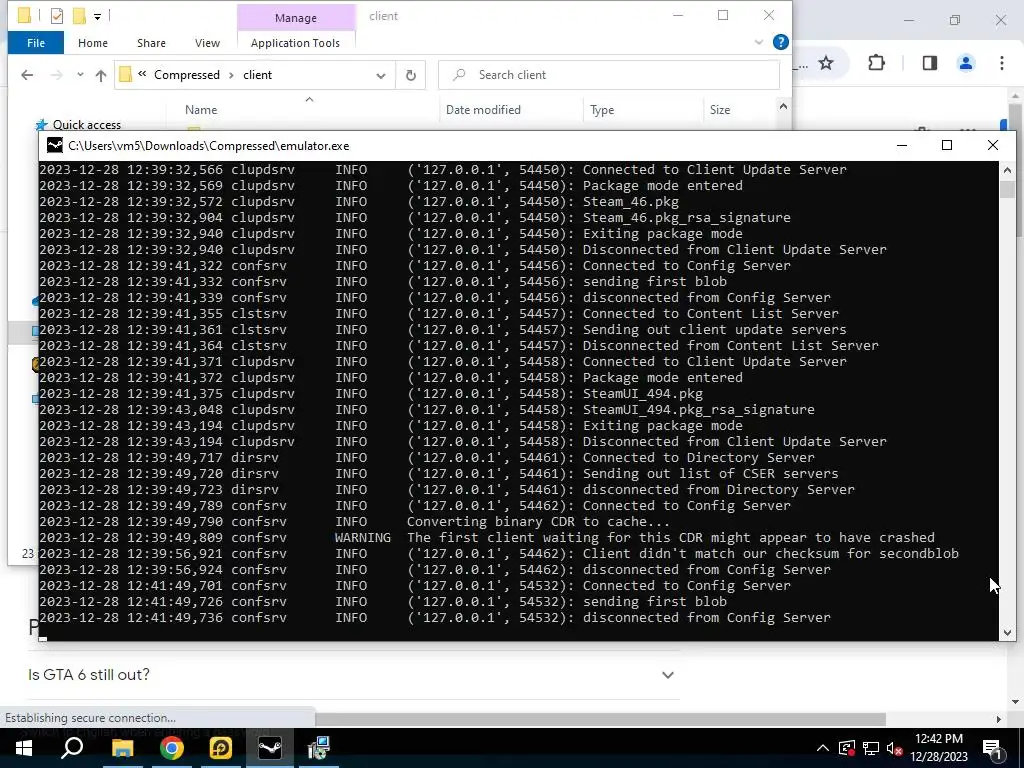Viewport: 1024px width, 768px height.
Task: Select the emulator icon in taskbar
Action: click(270, 748)
